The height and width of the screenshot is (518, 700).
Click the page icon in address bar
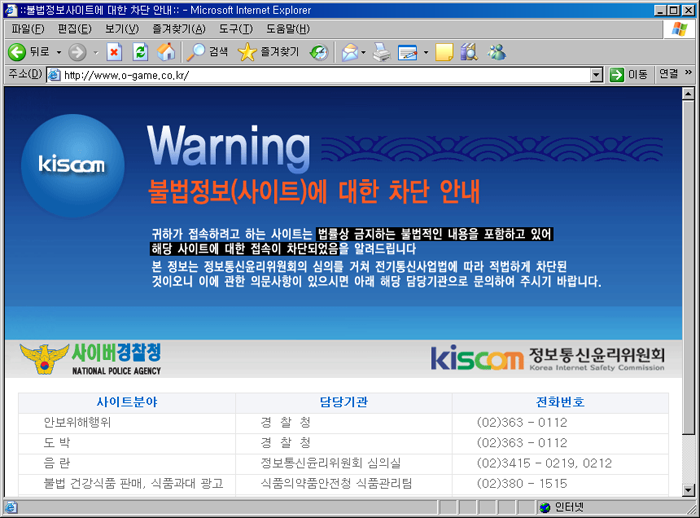point(54,75)
